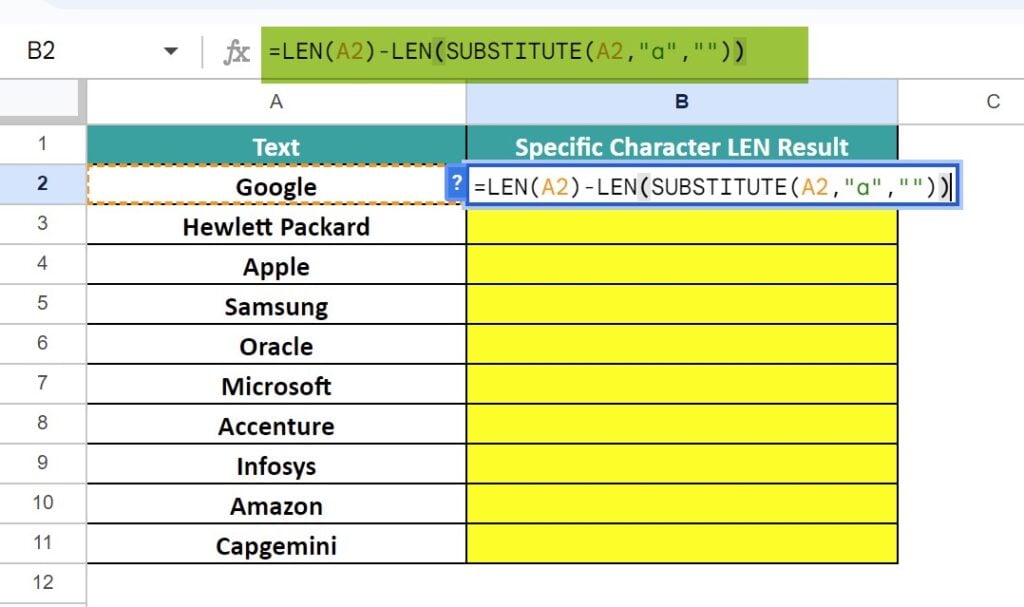Viewport: 1024px width, 607px height.
Task: Click the 'Infosys' cell
Action: (276, 464)
